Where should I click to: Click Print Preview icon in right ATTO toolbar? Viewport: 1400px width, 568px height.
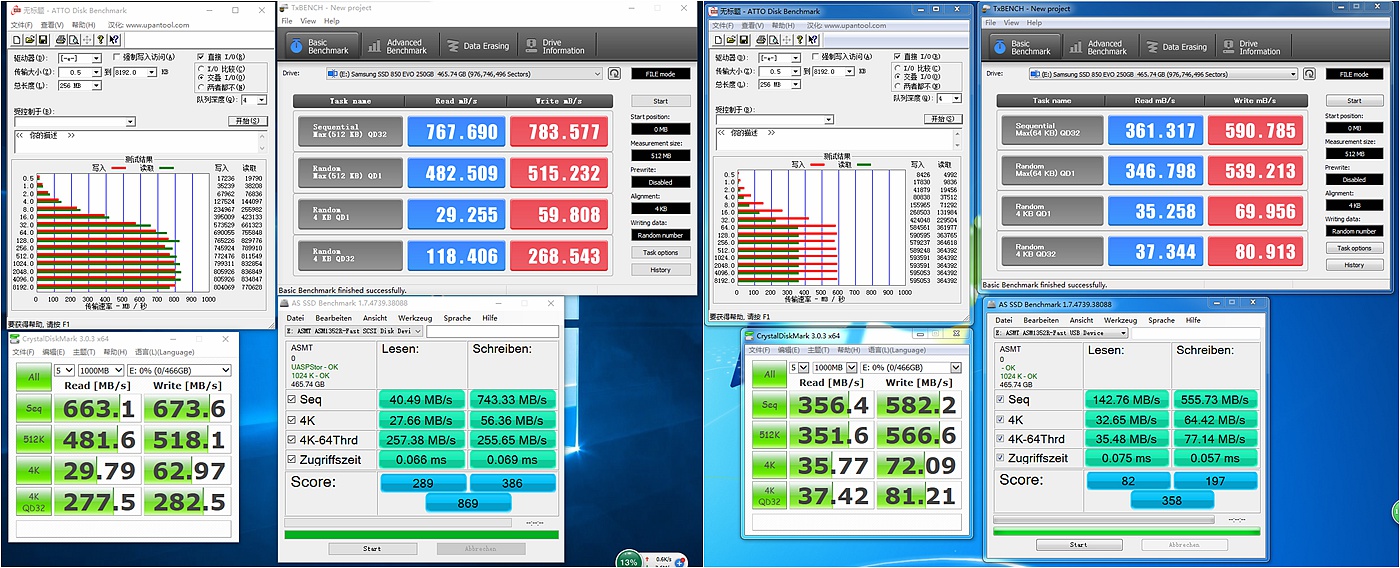(774, 40)
